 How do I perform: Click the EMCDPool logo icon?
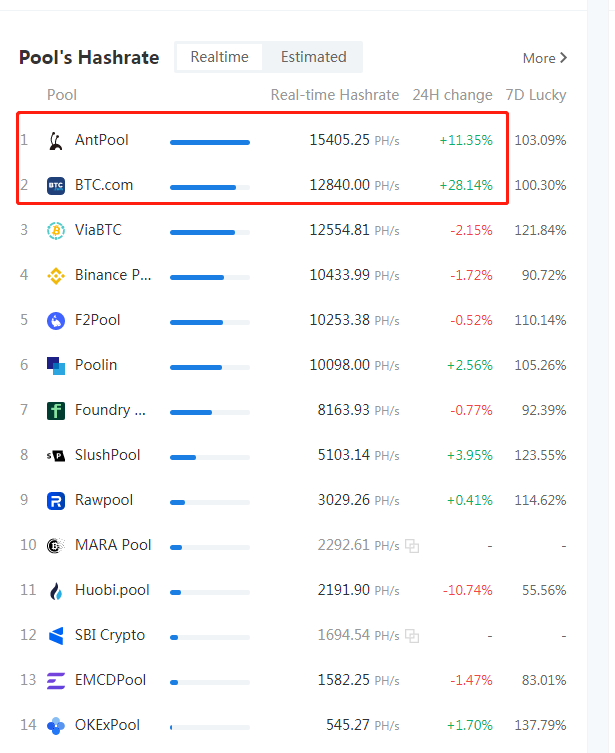(56, 680)
